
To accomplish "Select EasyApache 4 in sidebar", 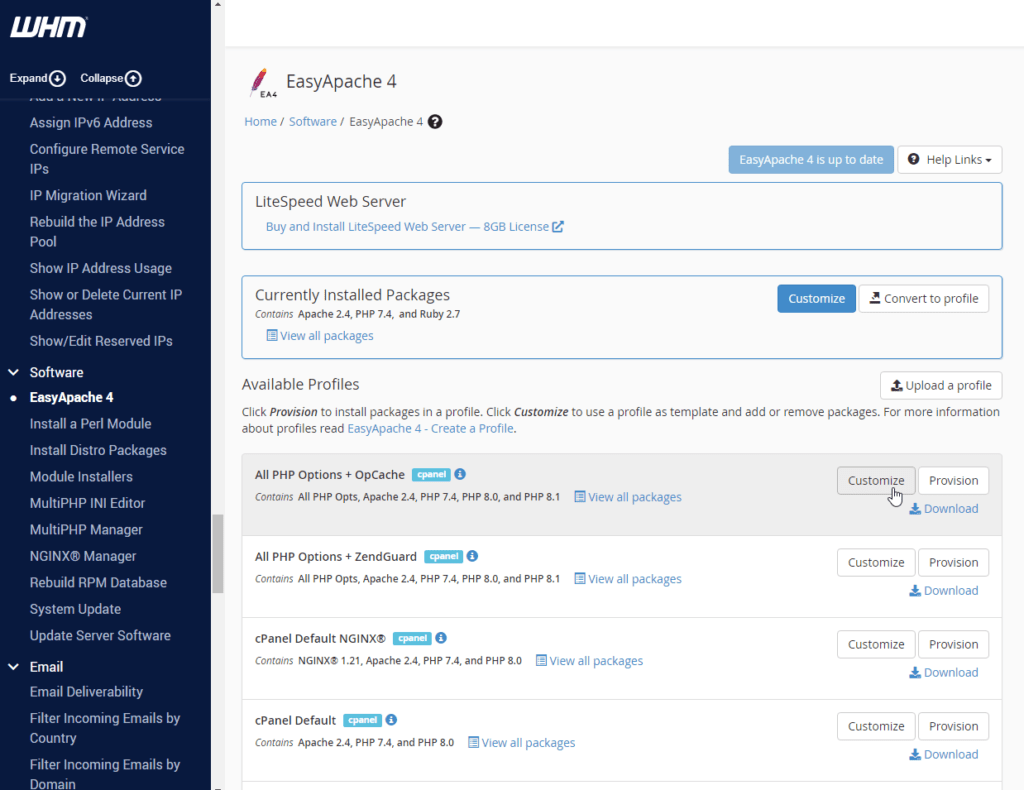I will 71,398.
